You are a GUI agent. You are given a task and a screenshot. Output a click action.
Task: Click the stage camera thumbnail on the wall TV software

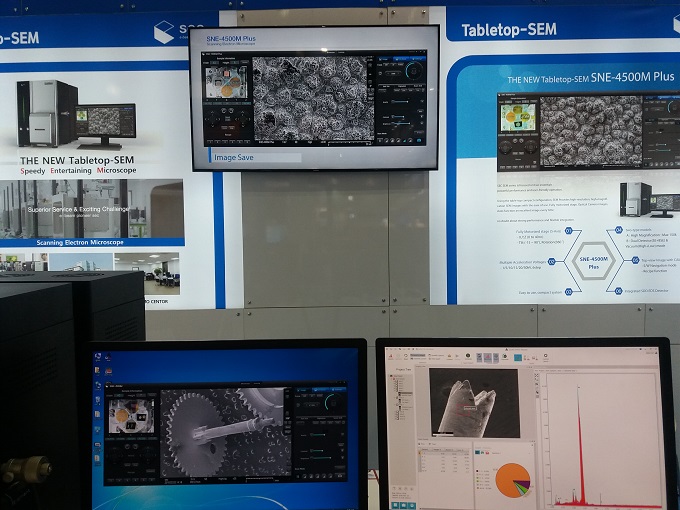226,82
